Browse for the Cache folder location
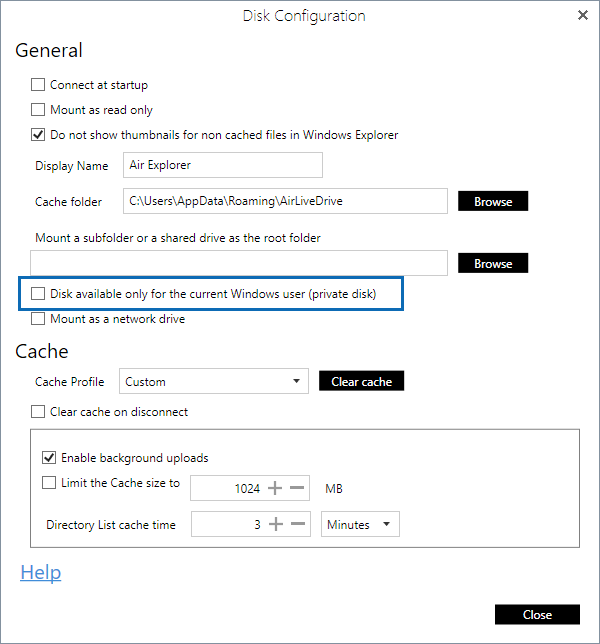Image resolution: width=600 pixels, height=644 pixels. tap(493, 201)
